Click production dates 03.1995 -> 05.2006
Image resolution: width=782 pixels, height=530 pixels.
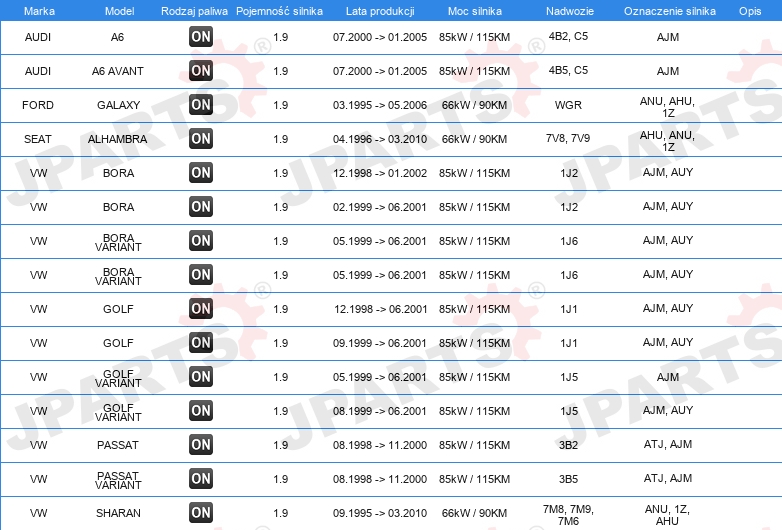[380, 105]
